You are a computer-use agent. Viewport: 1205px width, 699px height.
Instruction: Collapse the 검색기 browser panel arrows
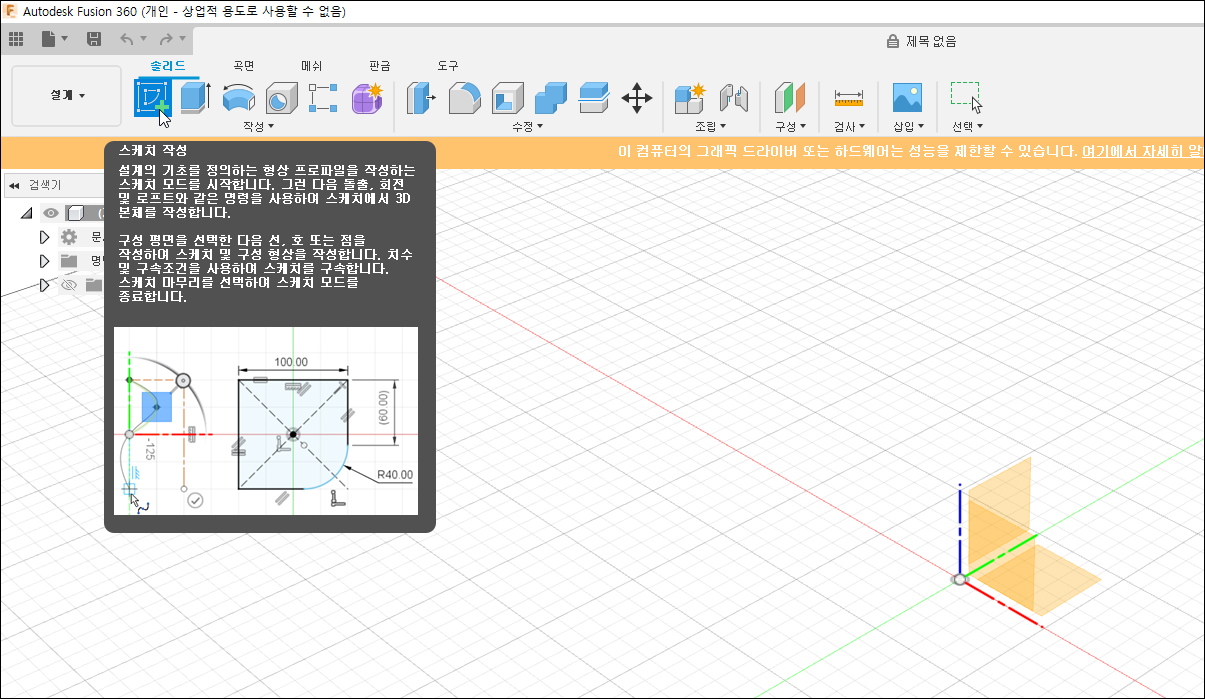(x=14, y=185)
